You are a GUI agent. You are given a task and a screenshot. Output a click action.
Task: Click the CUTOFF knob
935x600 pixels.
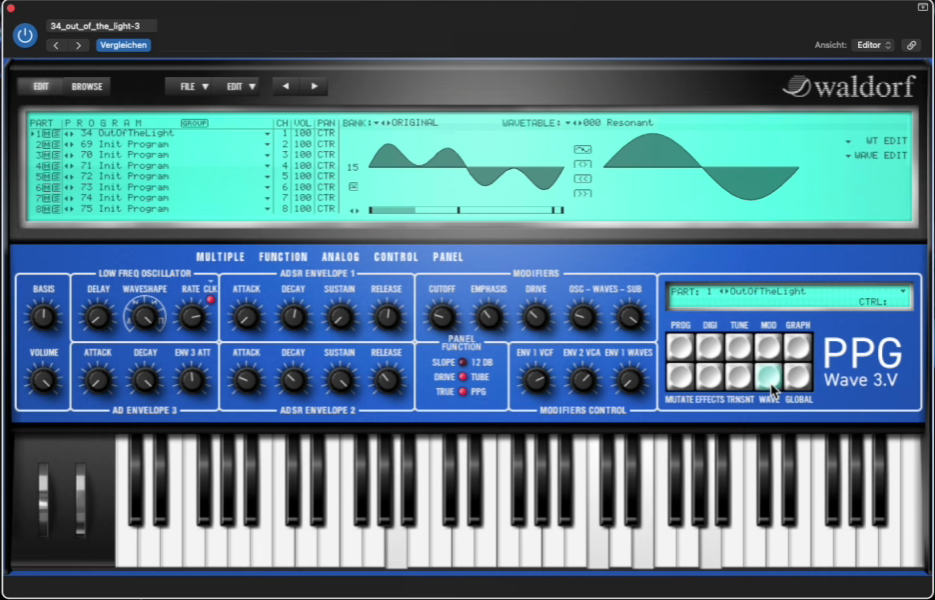(442, 317)
